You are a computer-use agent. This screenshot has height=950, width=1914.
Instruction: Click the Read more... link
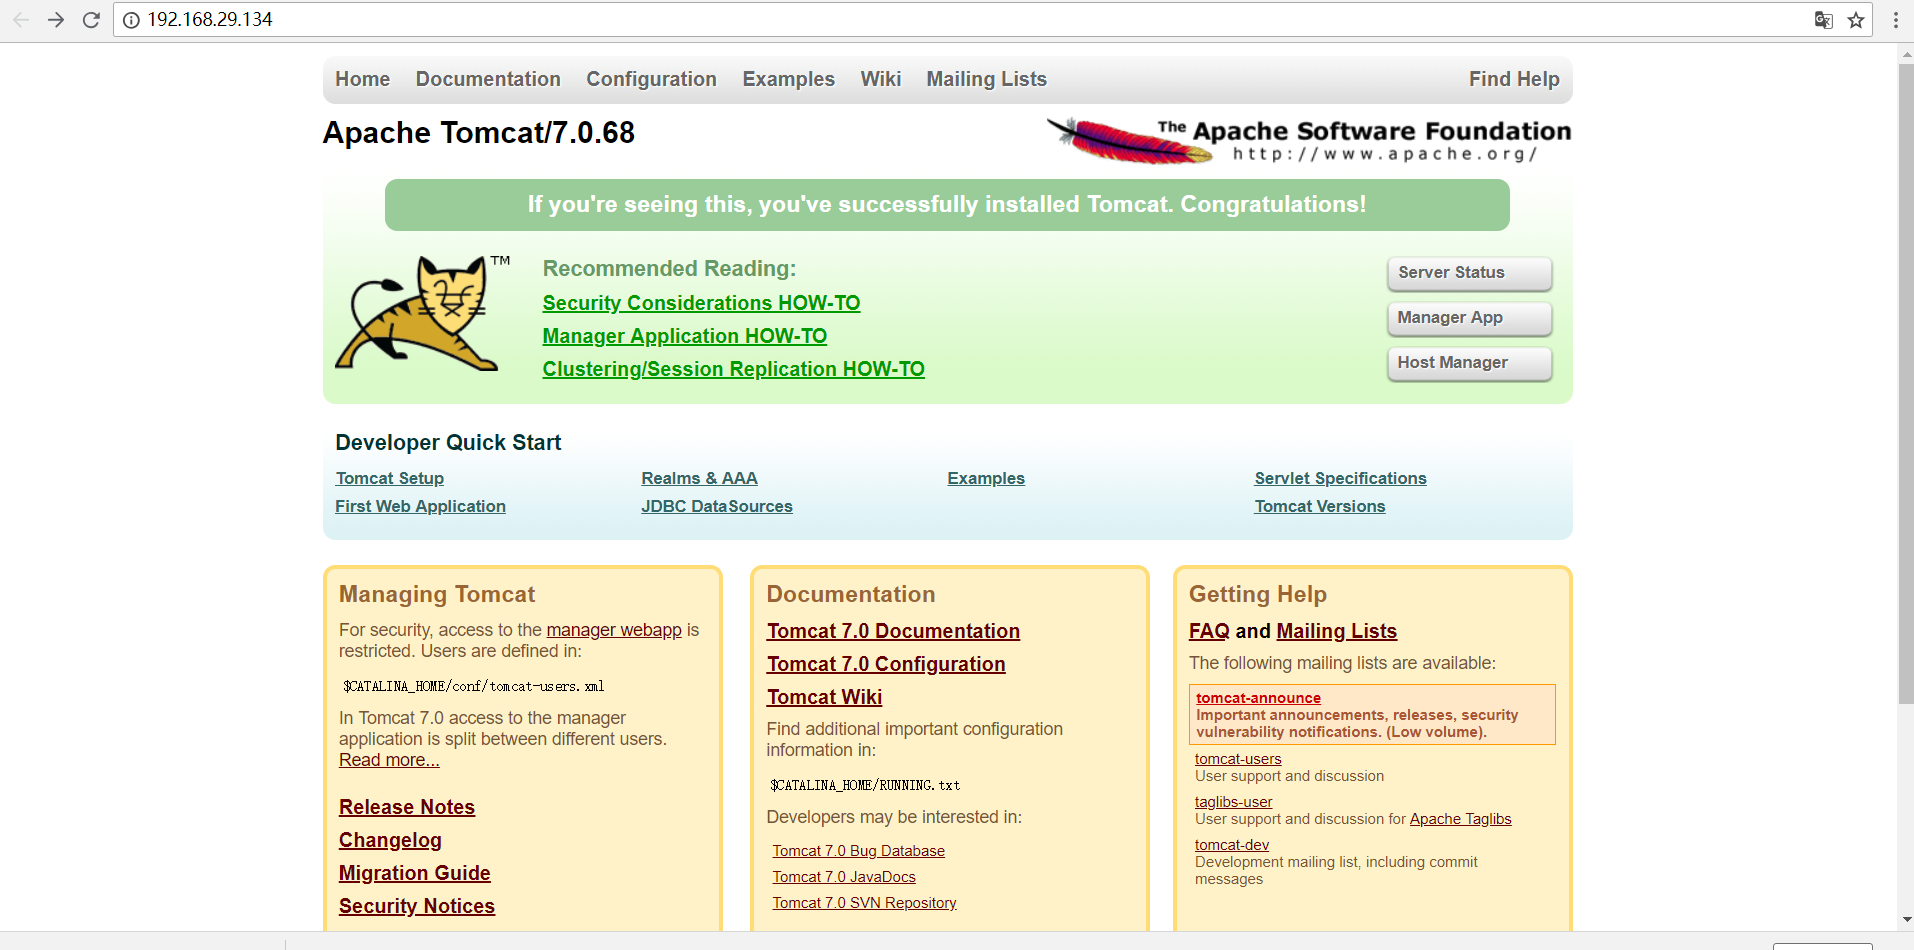(x=389, y=760)
